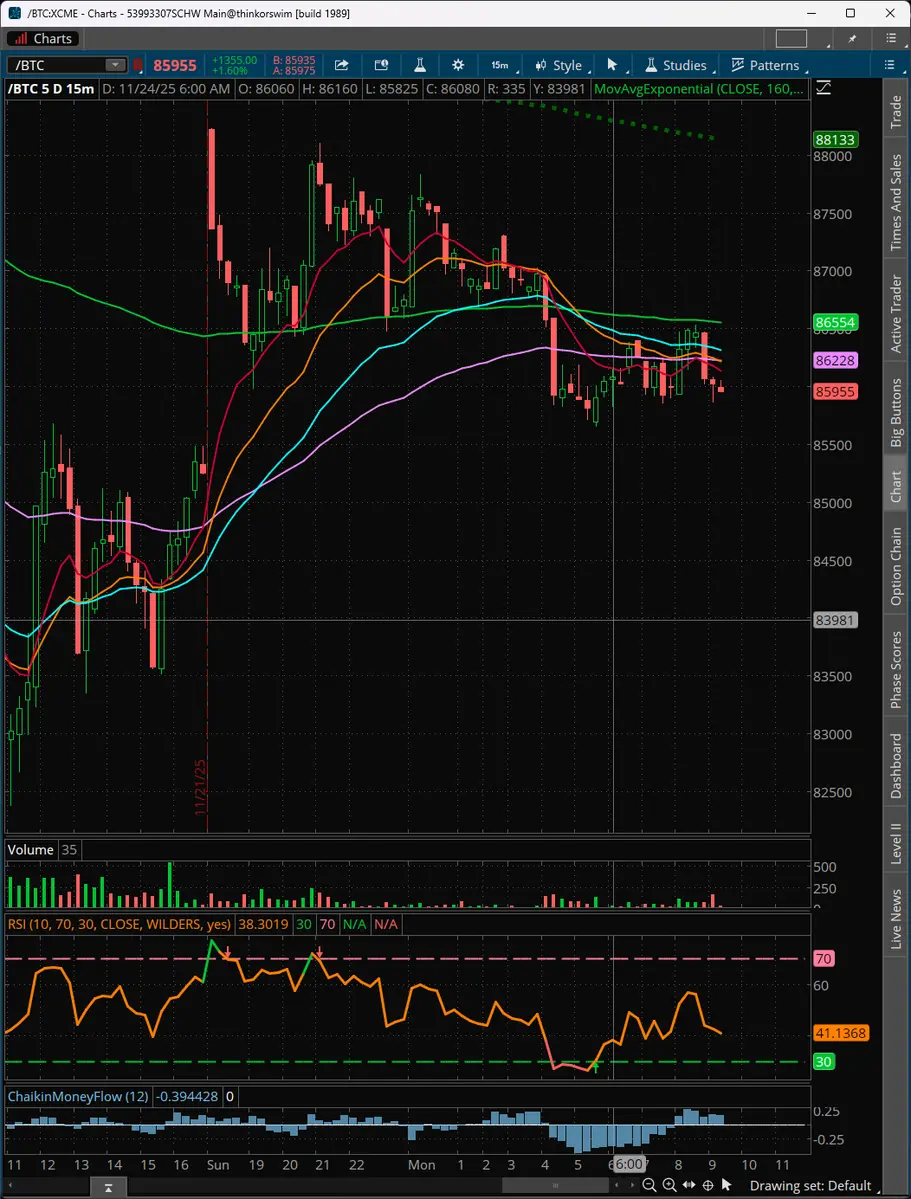This screenshot has height=1199, width=911.
Task: Click the horizontal scrollbar thumb
Action: point(555,1186)
